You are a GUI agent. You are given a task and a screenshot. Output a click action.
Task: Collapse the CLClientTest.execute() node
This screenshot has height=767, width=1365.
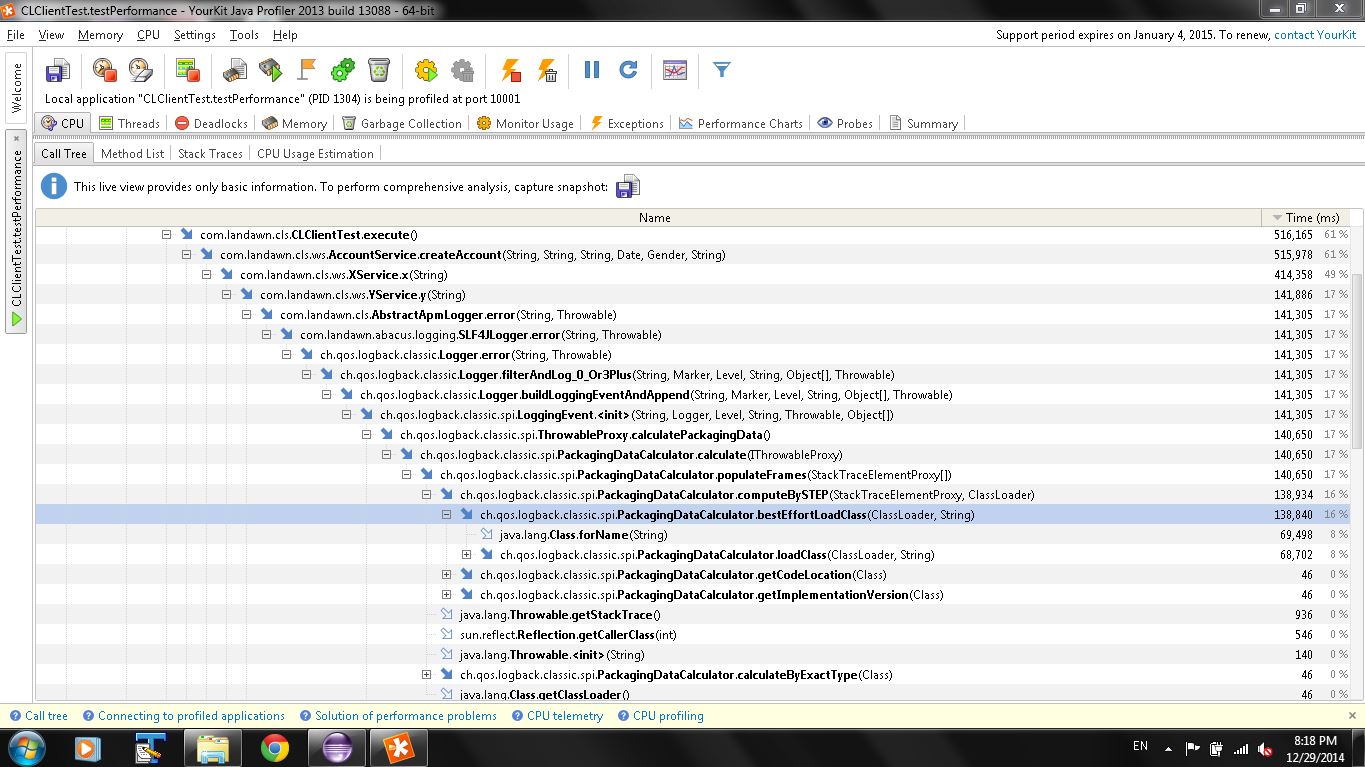167,235
